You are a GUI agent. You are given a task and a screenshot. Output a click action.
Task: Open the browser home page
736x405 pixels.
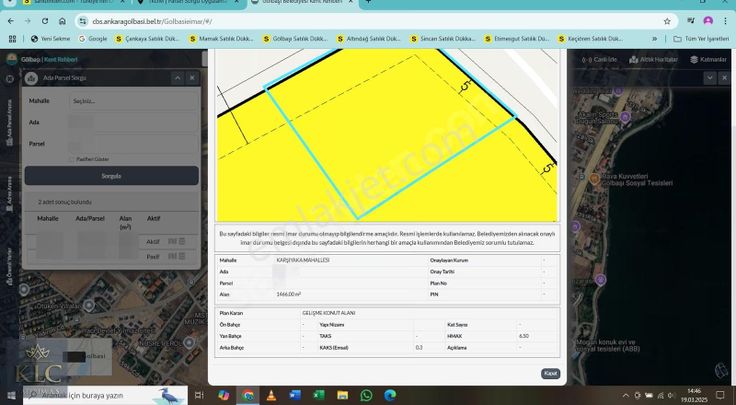[62, 21]
